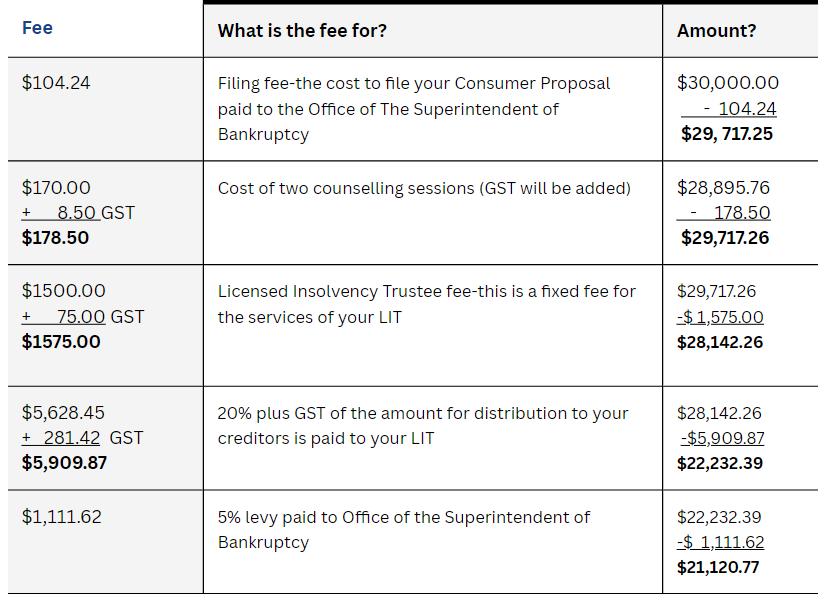Click the $30,000.00 starting amount
The width and height of the screenshot is (826, 602).
(x=727, y=83)
